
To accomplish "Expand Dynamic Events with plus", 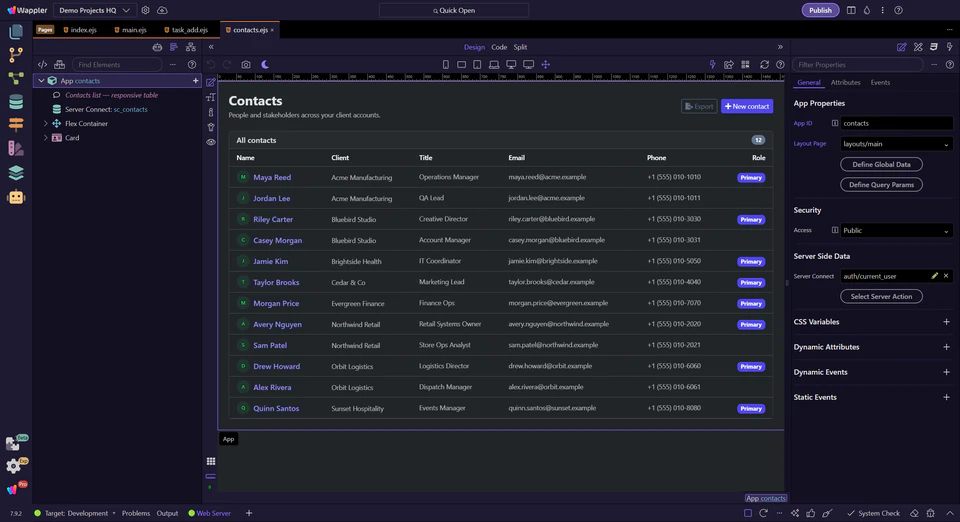I will click(946, 372).
